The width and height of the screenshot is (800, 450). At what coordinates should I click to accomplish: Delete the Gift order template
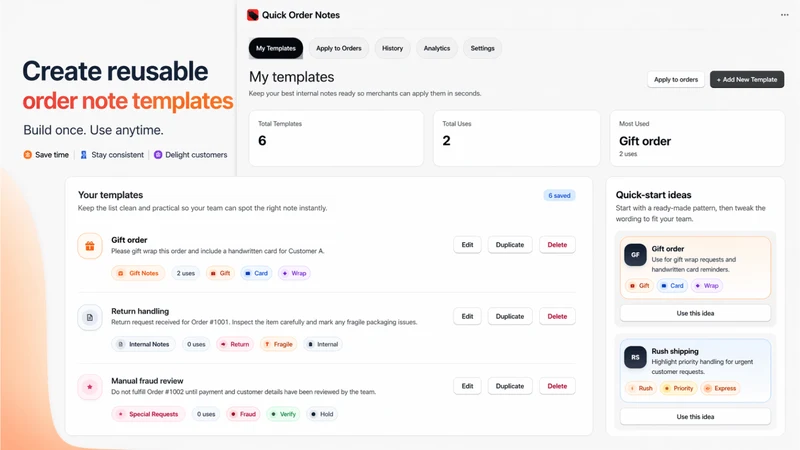557,245
